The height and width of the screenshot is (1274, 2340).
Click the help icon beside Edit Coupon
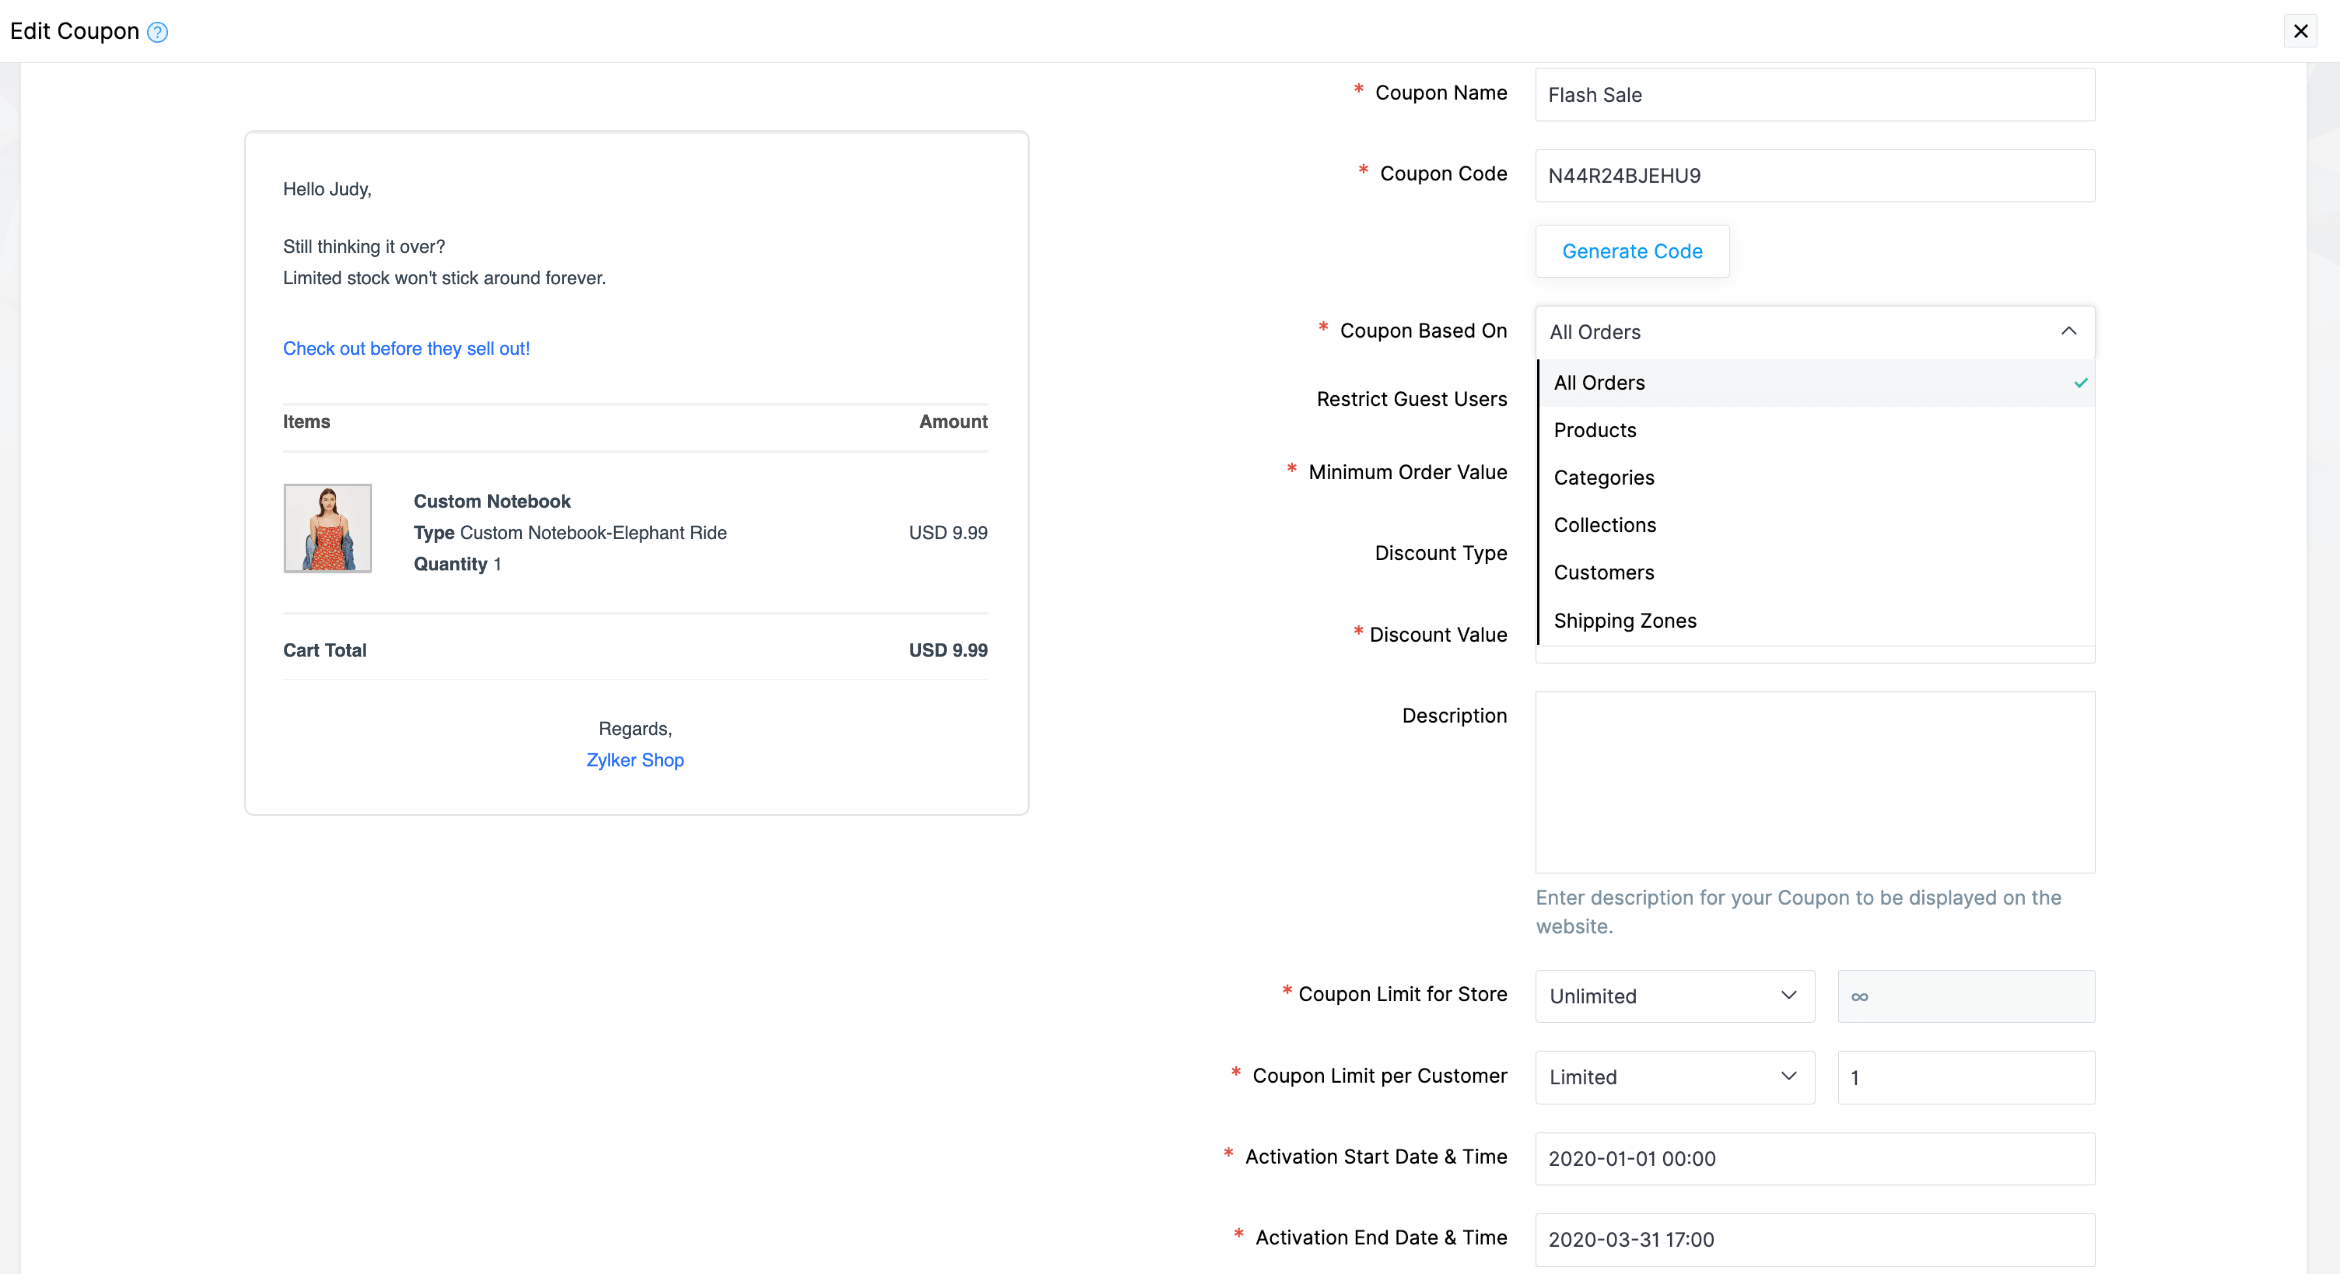157,32
